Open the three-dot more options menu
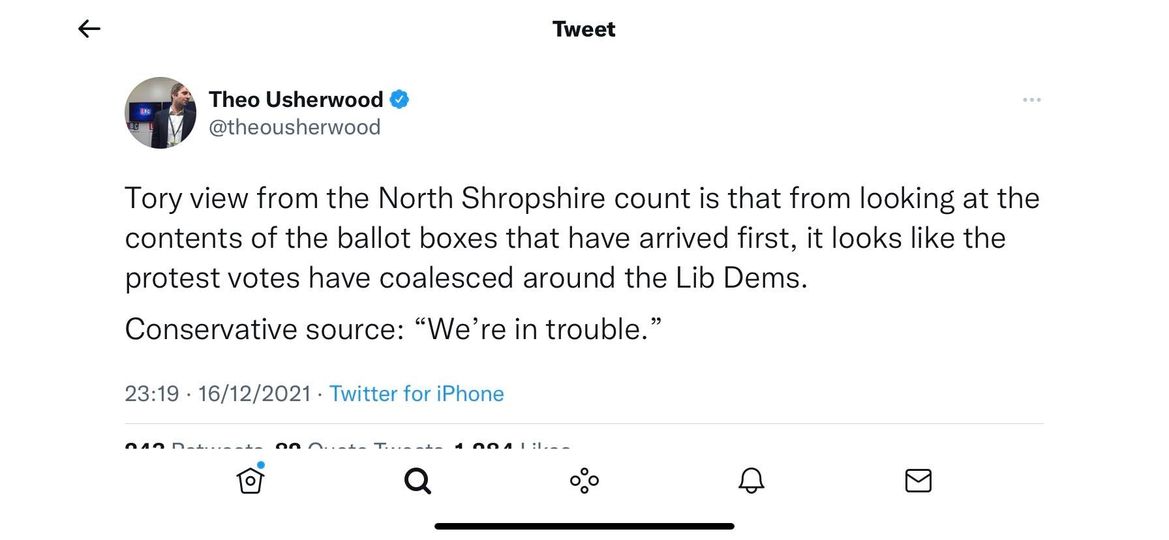 tap(1032, 100)
